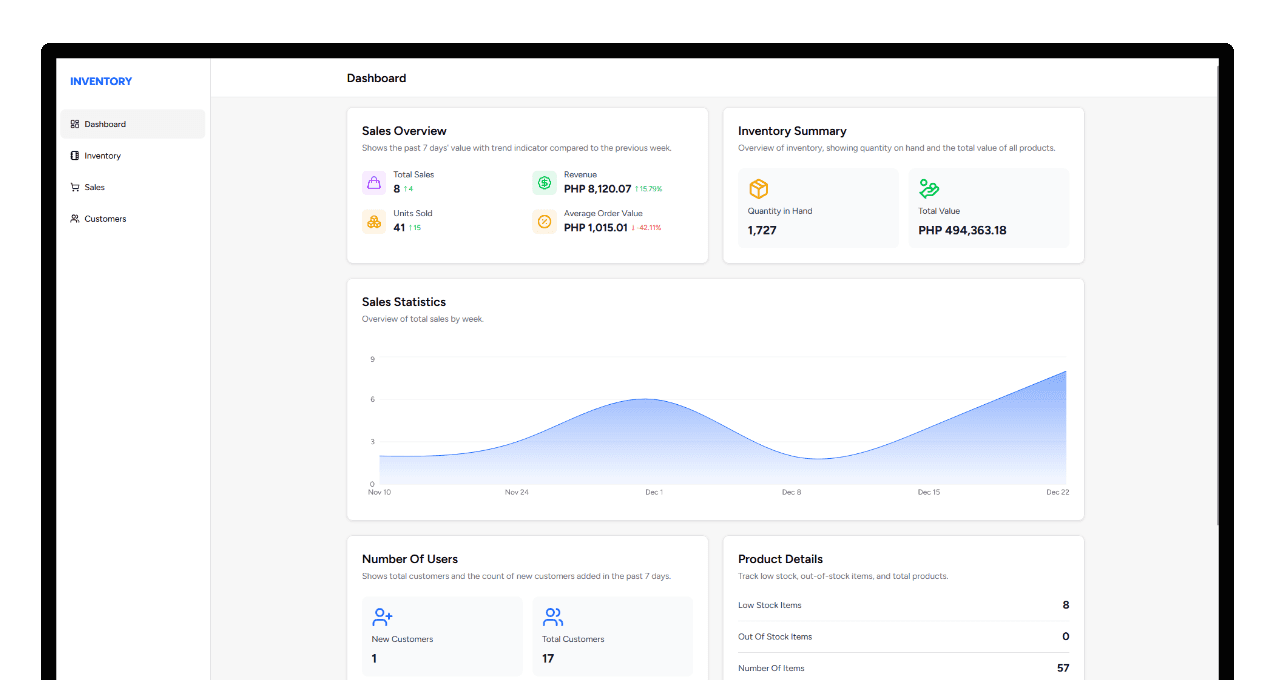Screen dimensions: 1280x680
Task: Select the Out Of Stock Items row
Action: coord(903,637)
